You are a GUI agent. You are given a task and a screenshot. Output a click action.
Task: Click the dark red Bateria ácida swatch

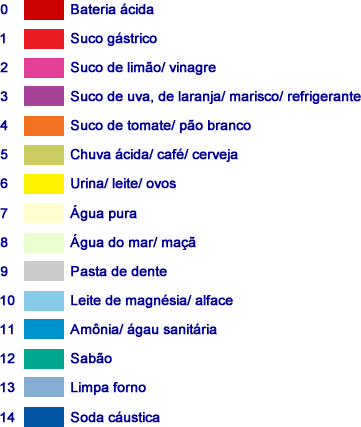44,10
